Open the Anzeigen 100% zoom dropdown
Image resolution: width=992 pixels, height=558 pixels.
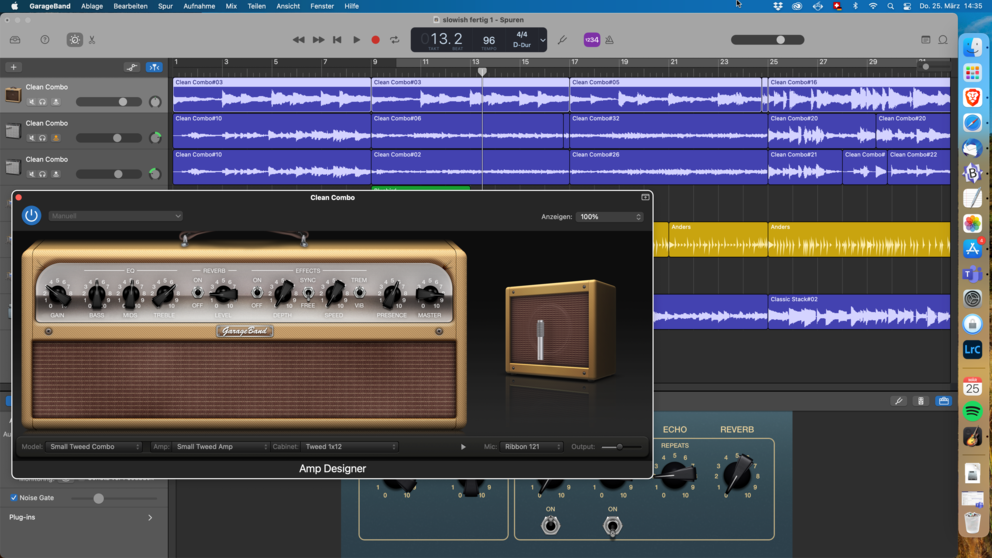tap(610, 216)
